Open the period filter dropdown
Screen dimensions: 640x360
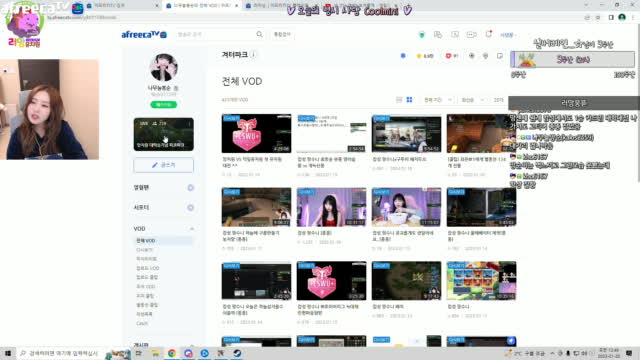(438, 100)
